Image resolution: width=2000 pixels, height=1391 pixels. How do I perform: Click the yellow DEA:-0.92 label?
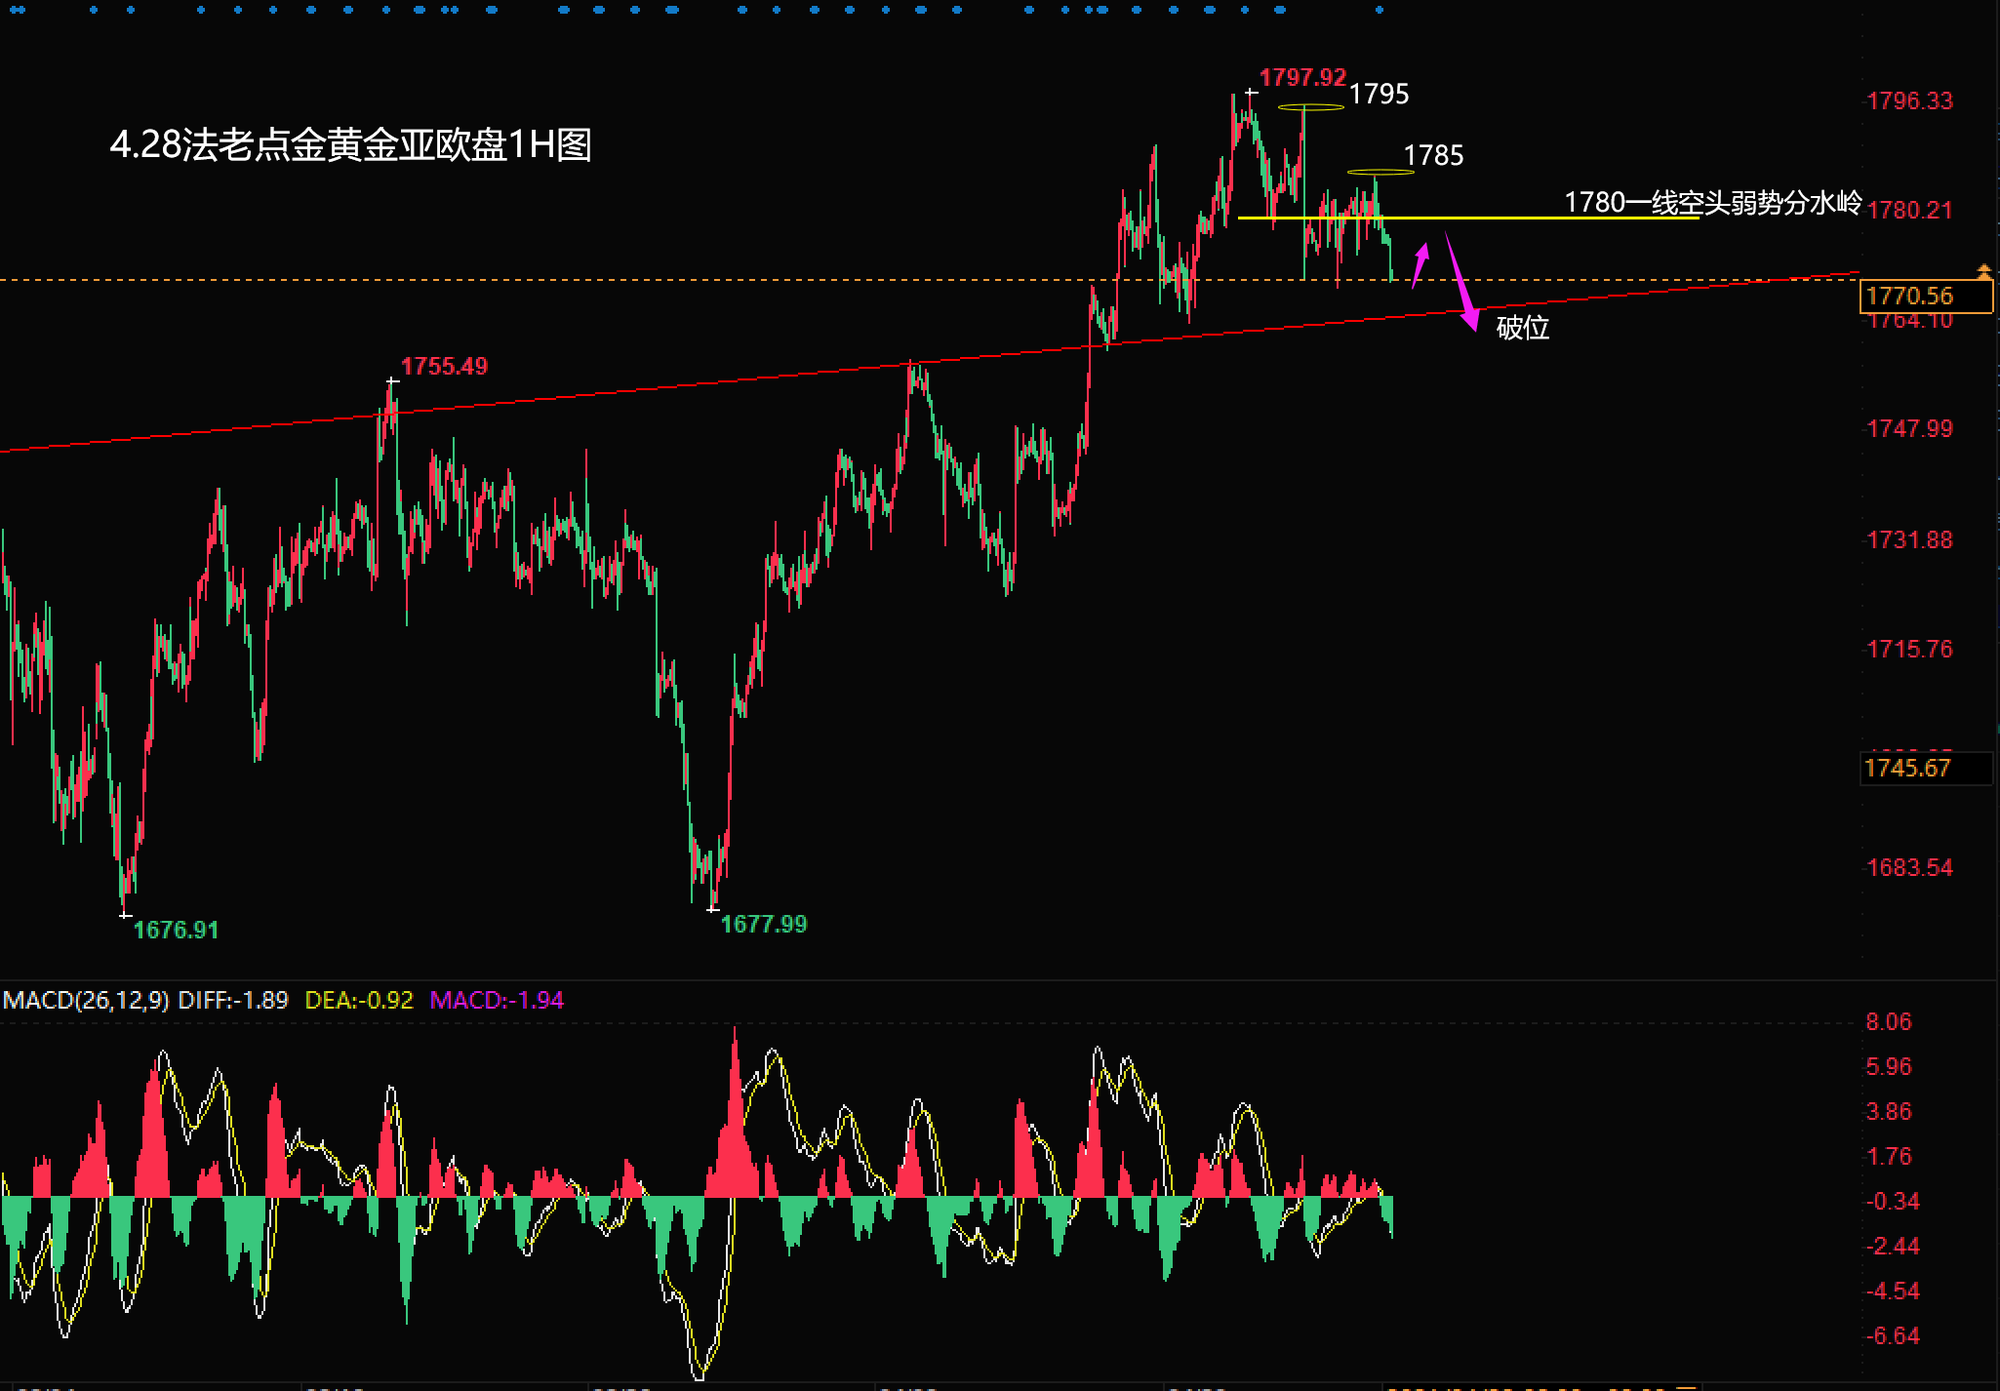(x=358, y=1000)
